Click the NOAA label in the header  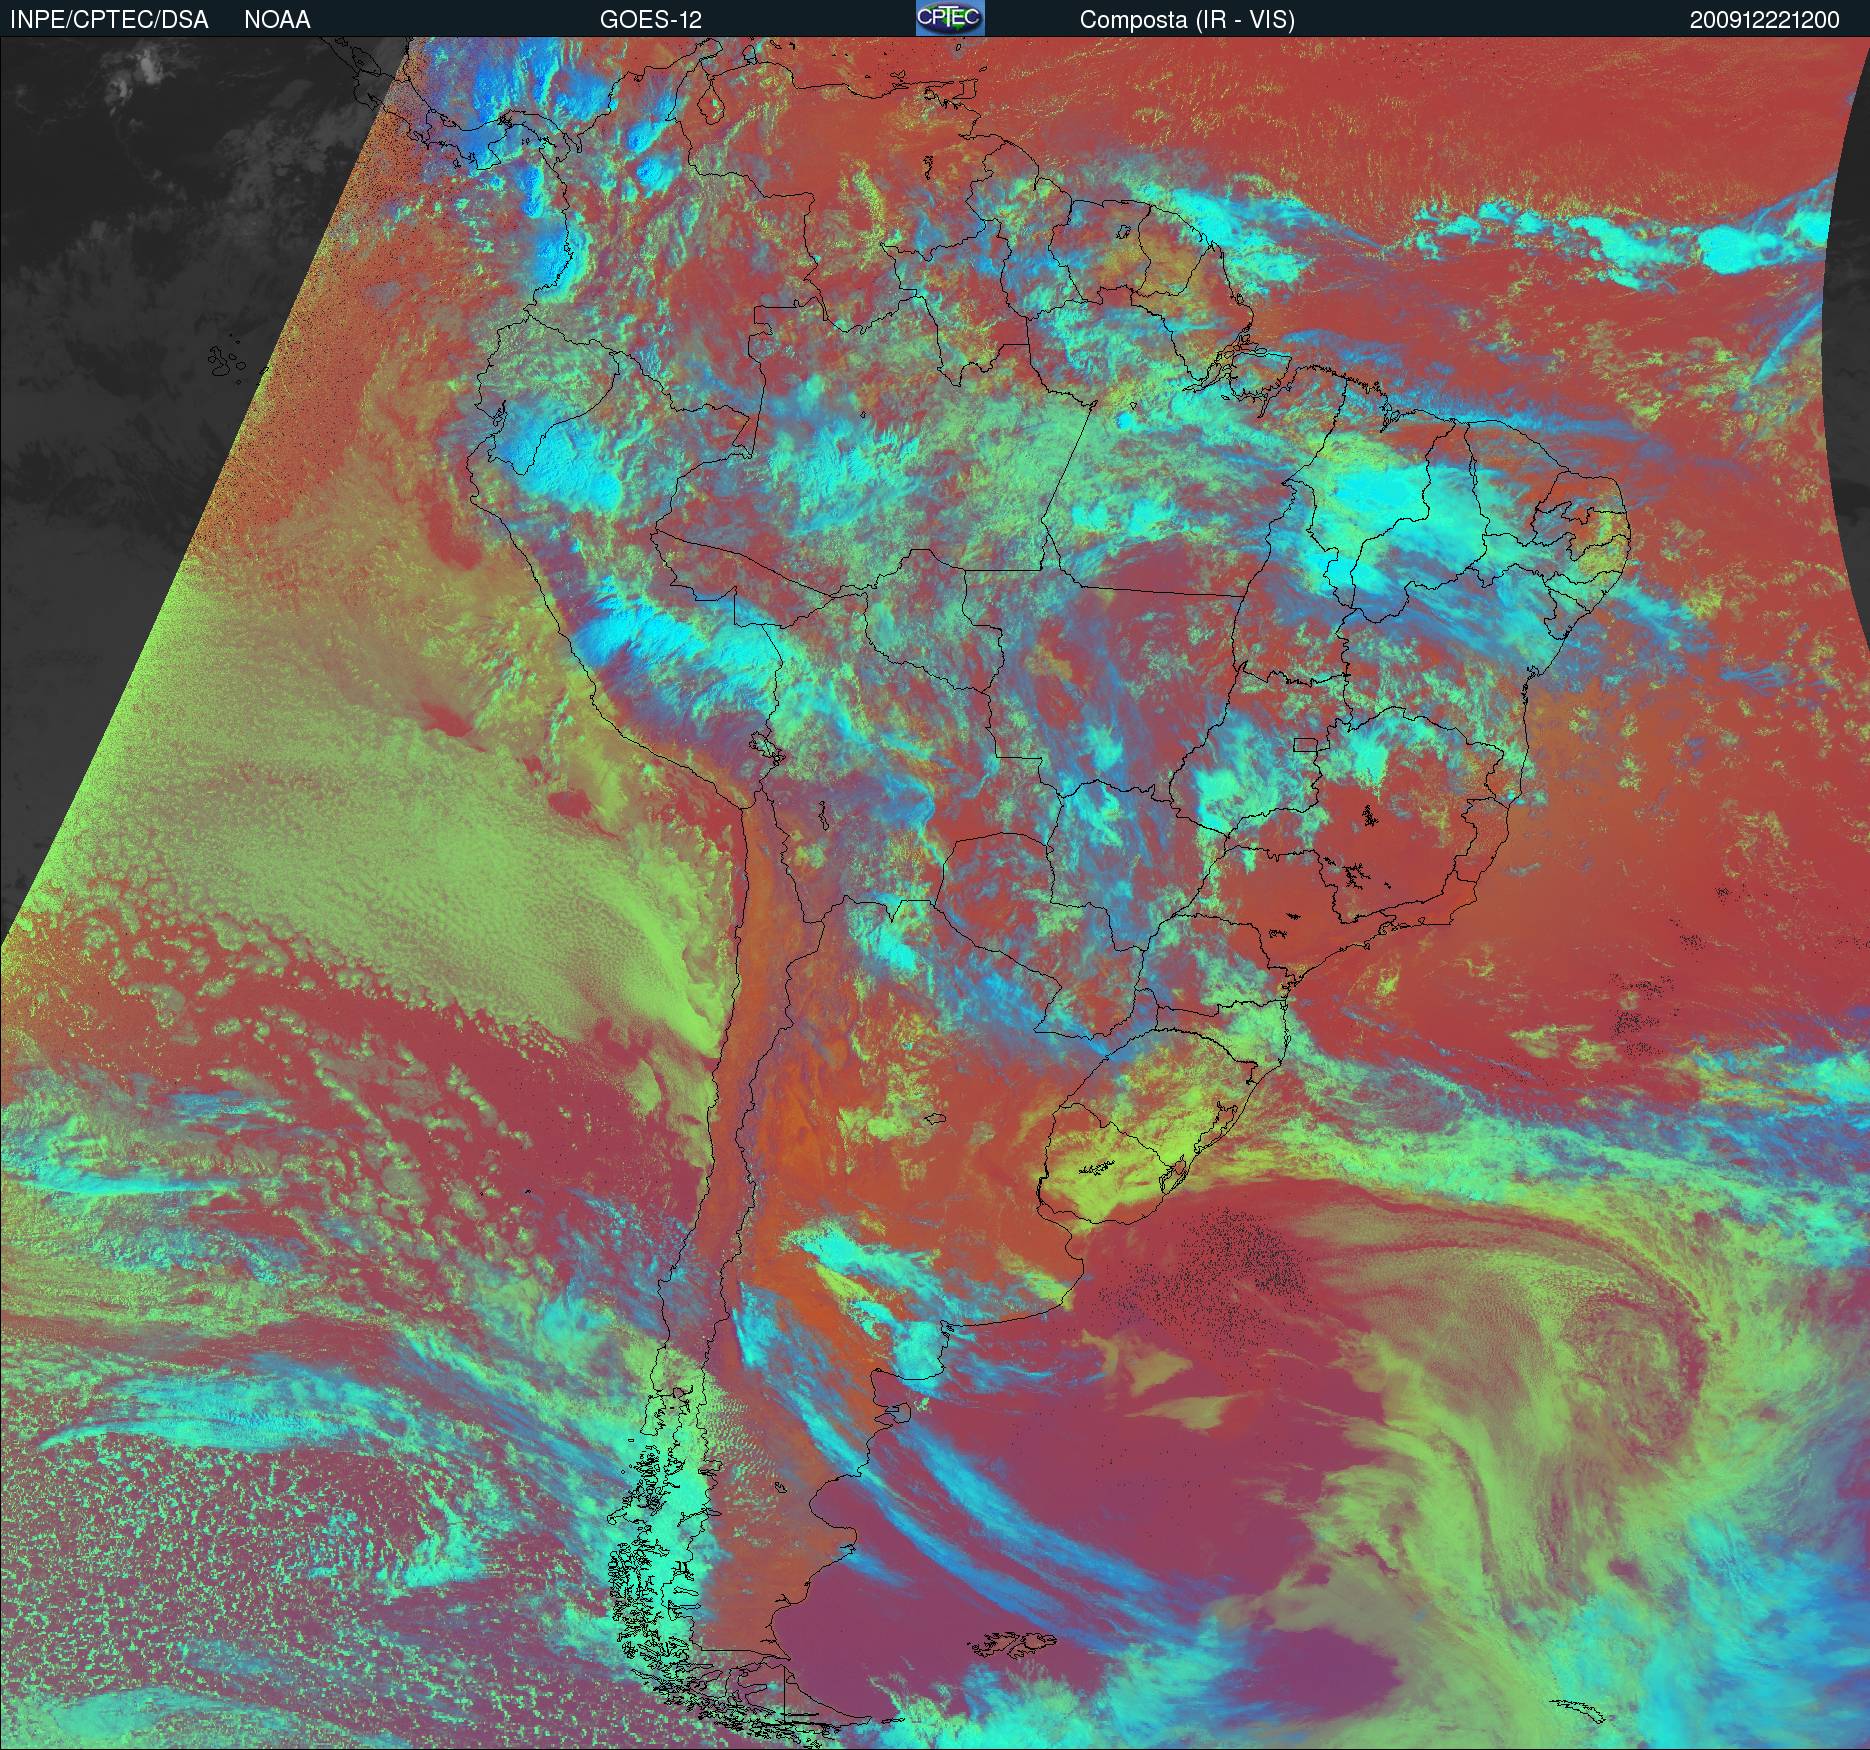point(277,20)
